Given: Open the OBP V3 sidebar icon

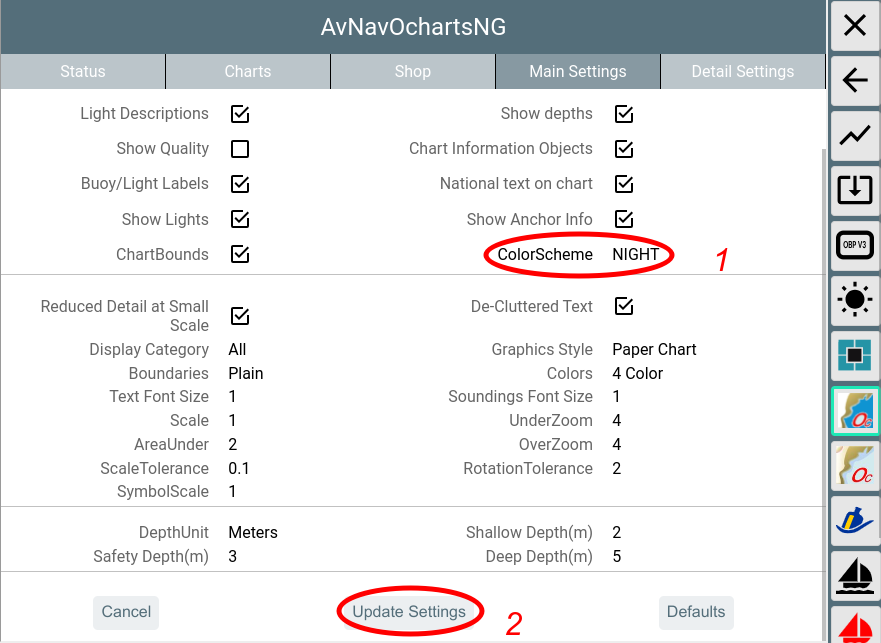Looking at the screenshot, I should [x=855, y=244].
